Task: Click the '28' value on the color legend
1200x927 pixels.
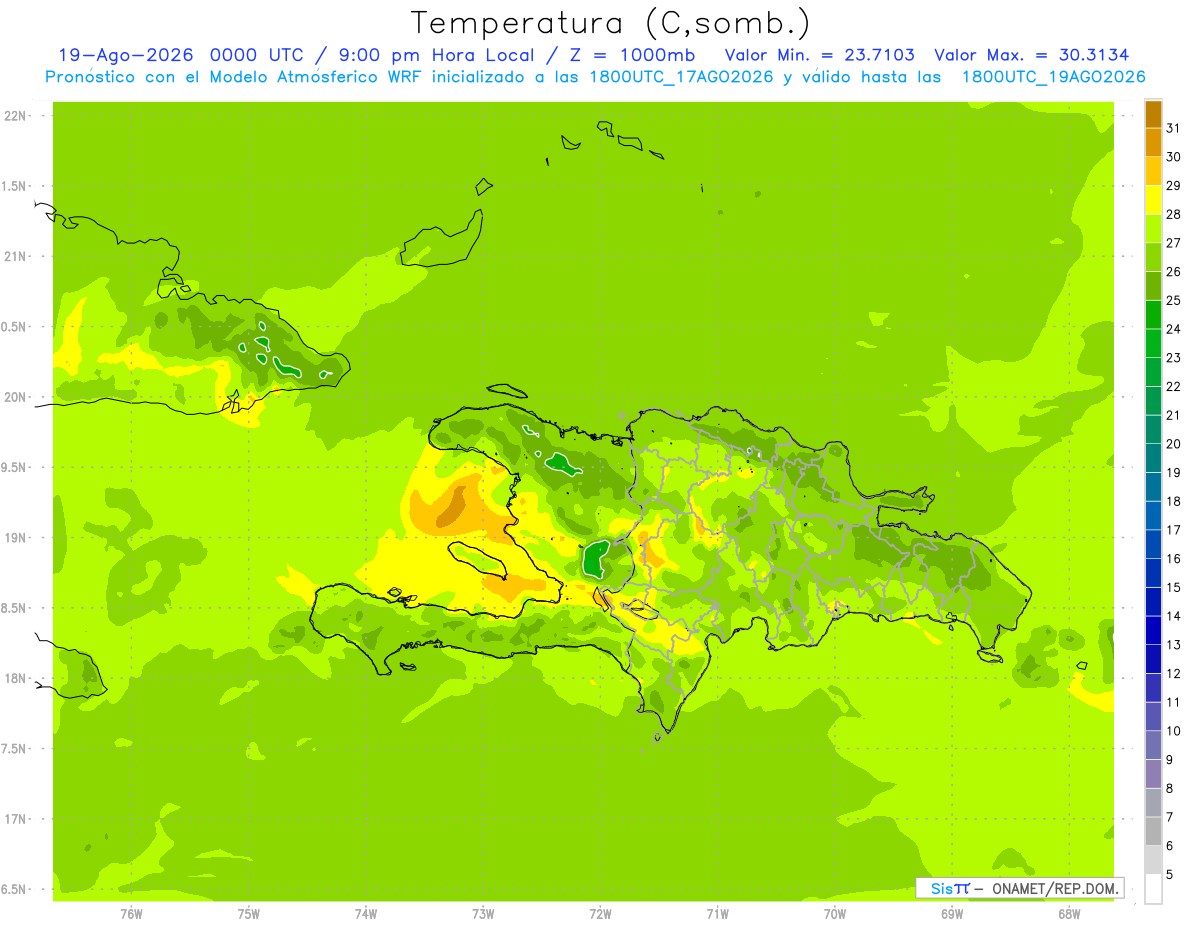Action: [x=1173, y=214]
